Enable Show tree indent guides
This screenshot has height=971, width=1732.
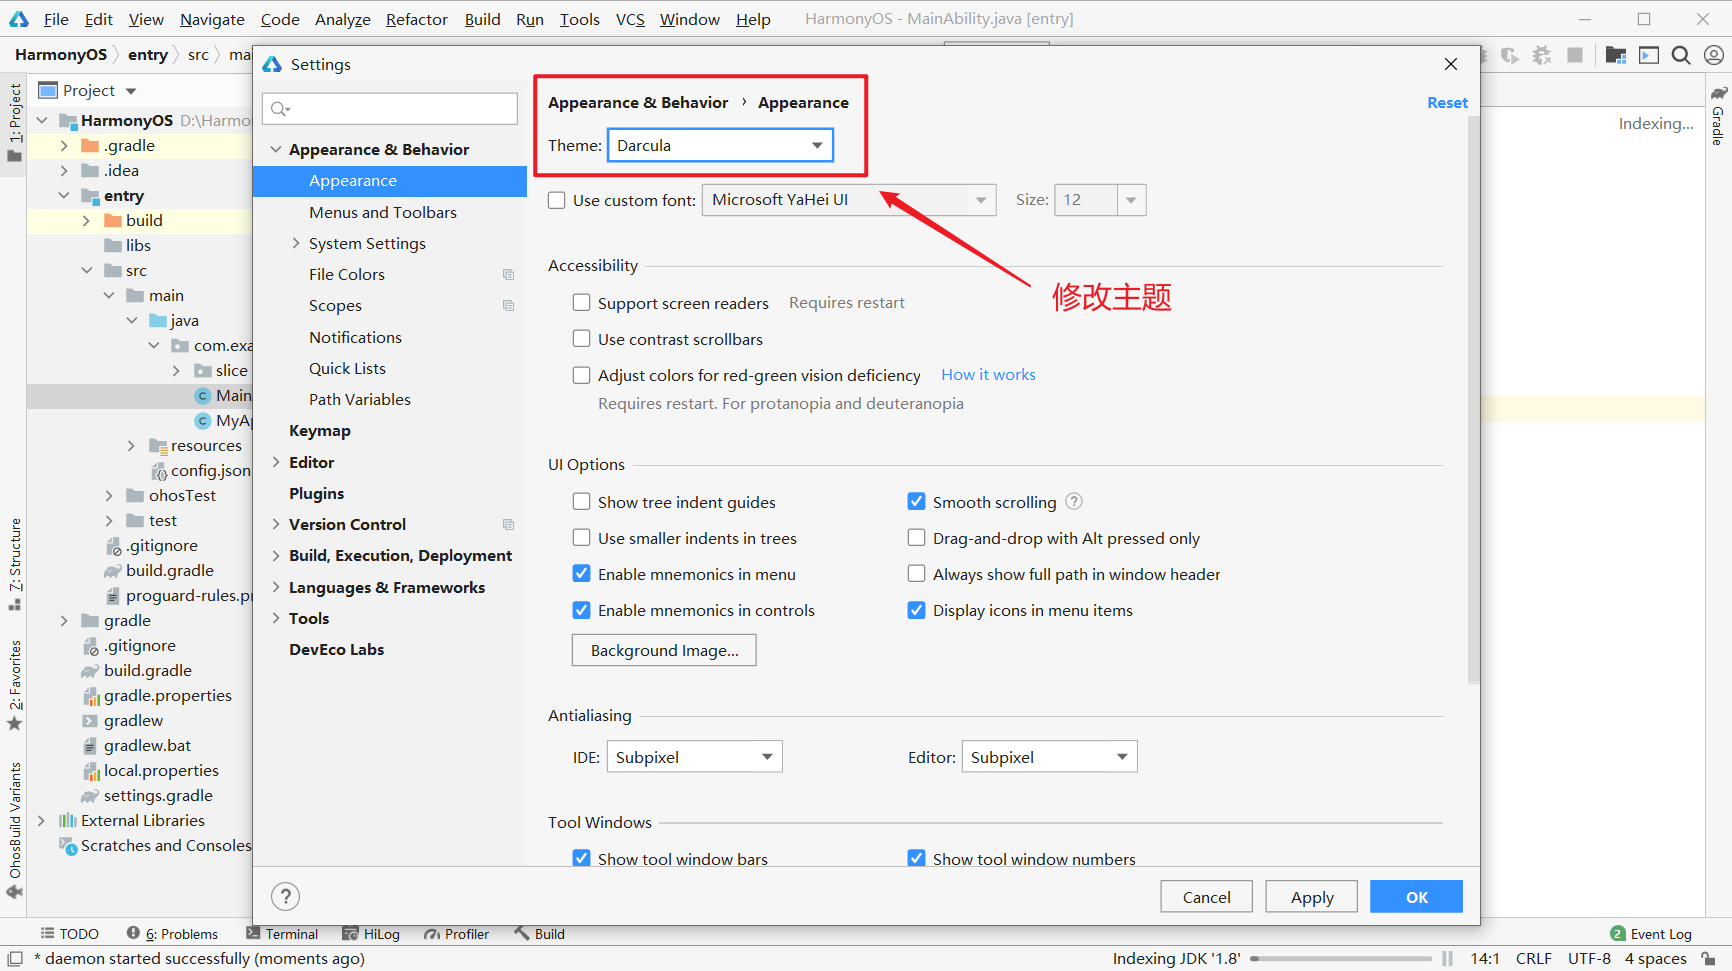click(x=581, y=501)
